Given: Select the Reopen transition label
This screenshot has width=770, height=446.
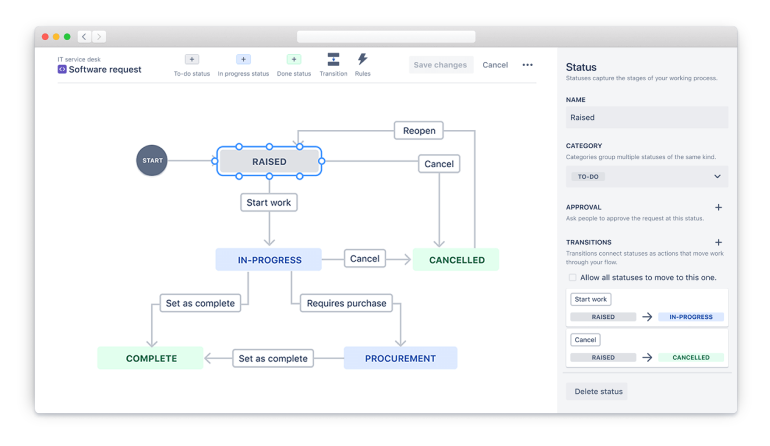Looking at the screenshot, I should pos(417,131).
